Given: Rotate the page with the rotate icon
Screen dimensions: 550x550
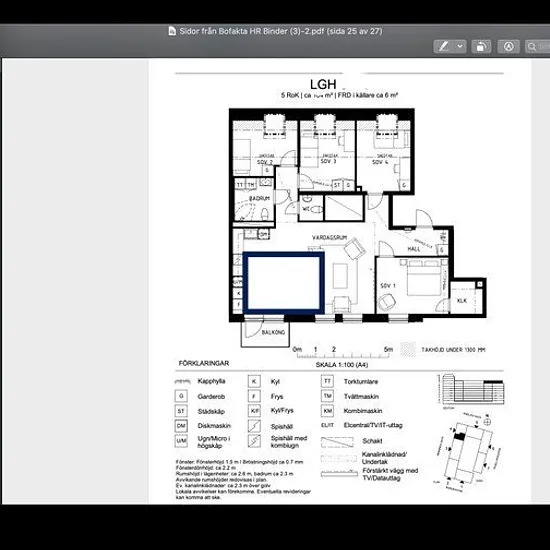Looking at the screenshot, I should click(x=481, y=46).
